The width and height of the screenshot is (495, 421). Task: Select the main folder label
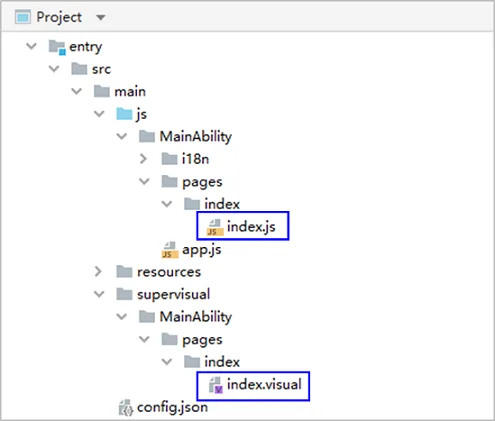coord(130,91)
